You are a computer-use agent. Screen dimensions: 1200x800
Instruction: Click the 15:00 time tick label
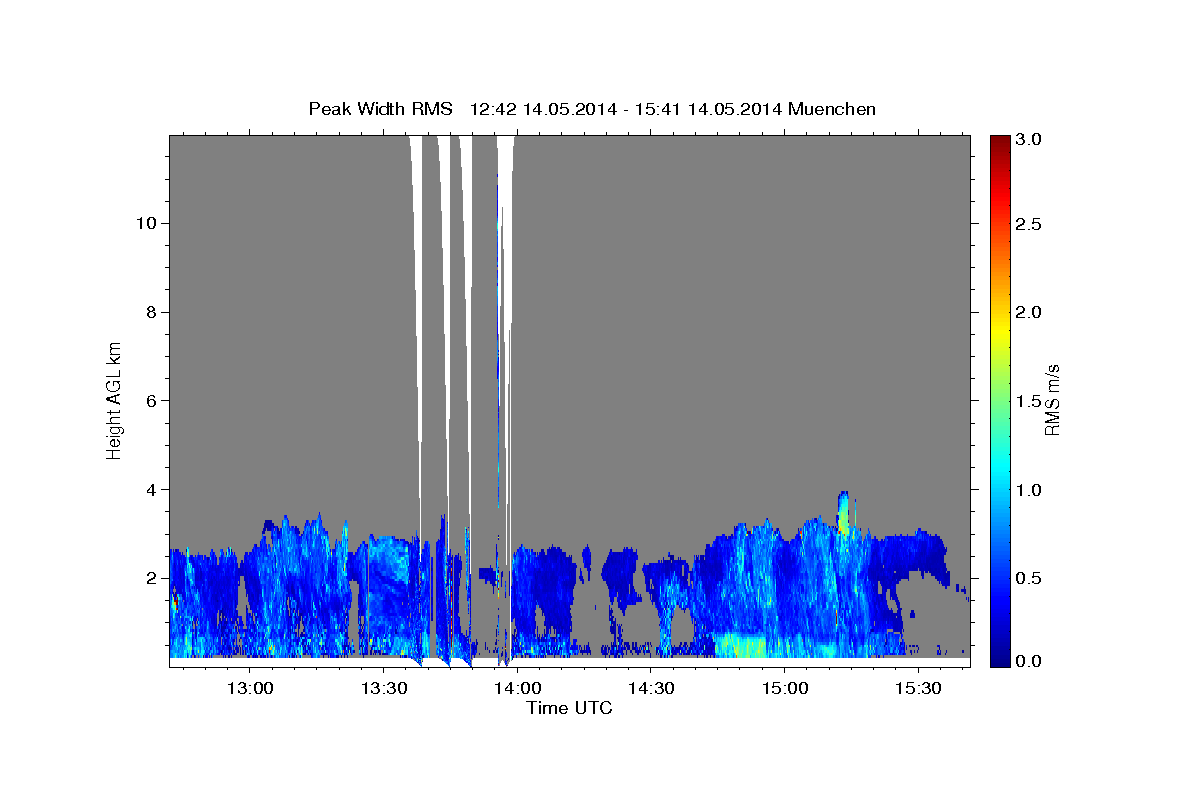(x=784, y=688)
